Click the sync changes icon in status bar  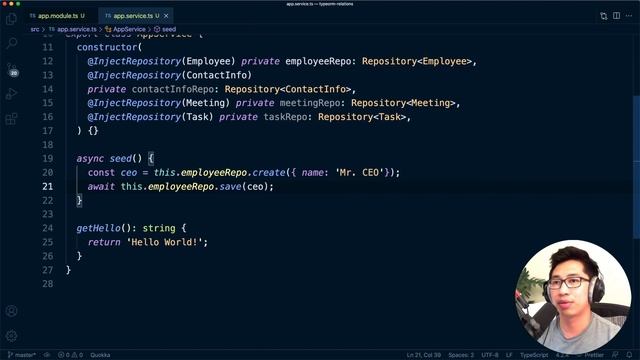(47, 355)
